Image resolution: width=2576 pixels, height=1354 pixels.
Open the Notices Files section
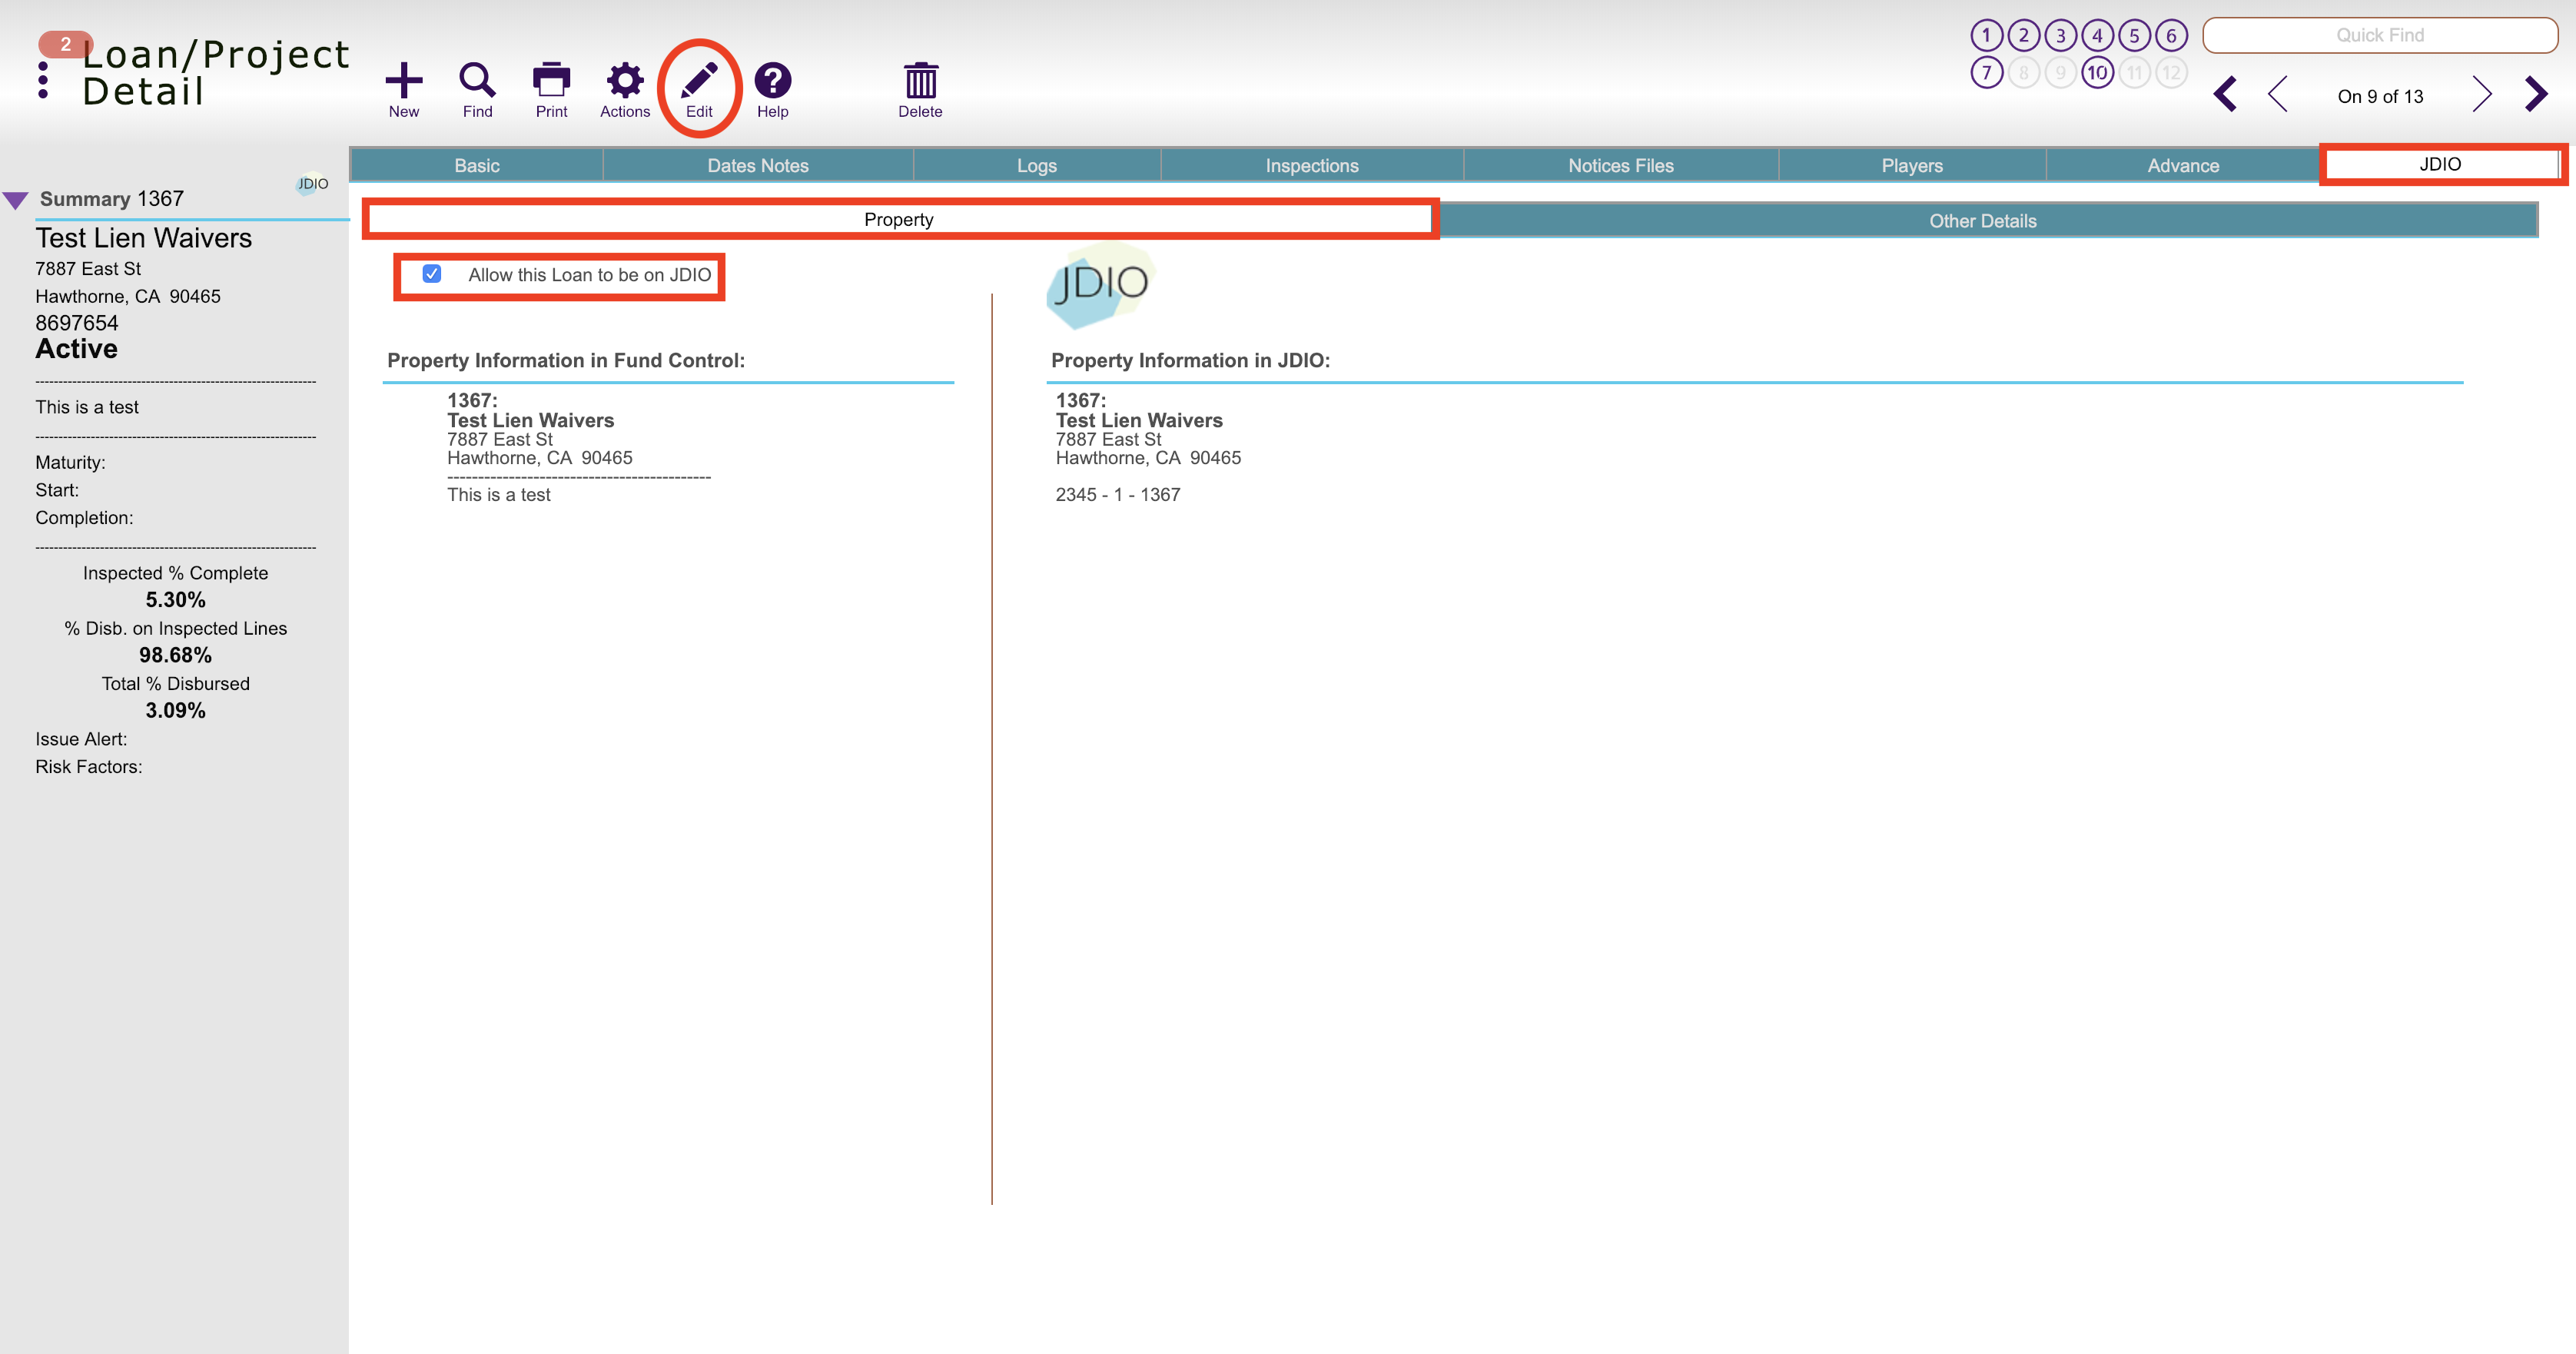1619,165
